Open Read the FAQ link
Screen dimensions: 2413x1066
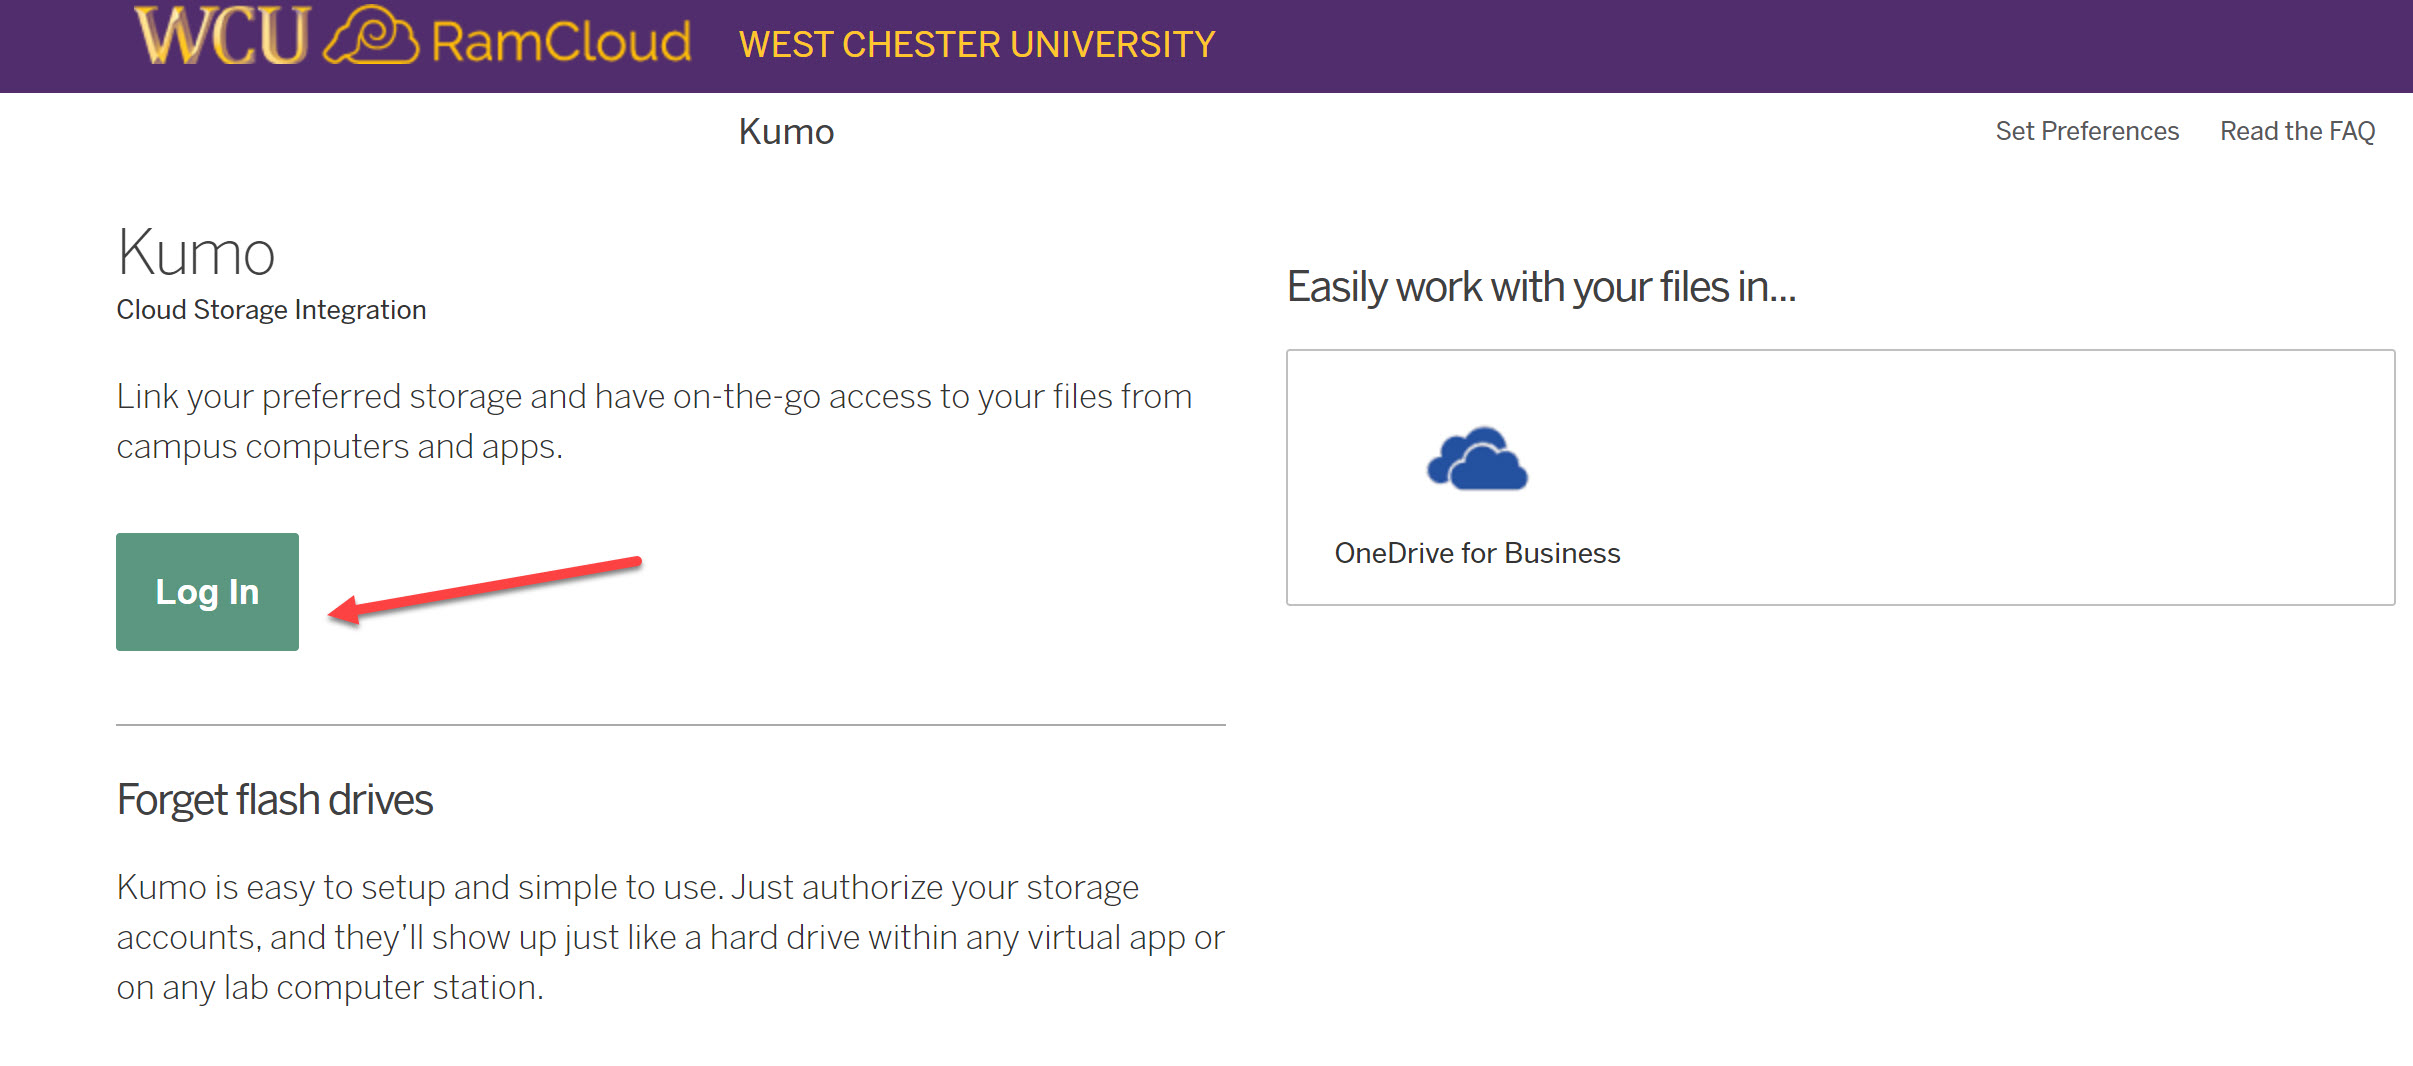pyautogui.click(x=2297, y=131)
